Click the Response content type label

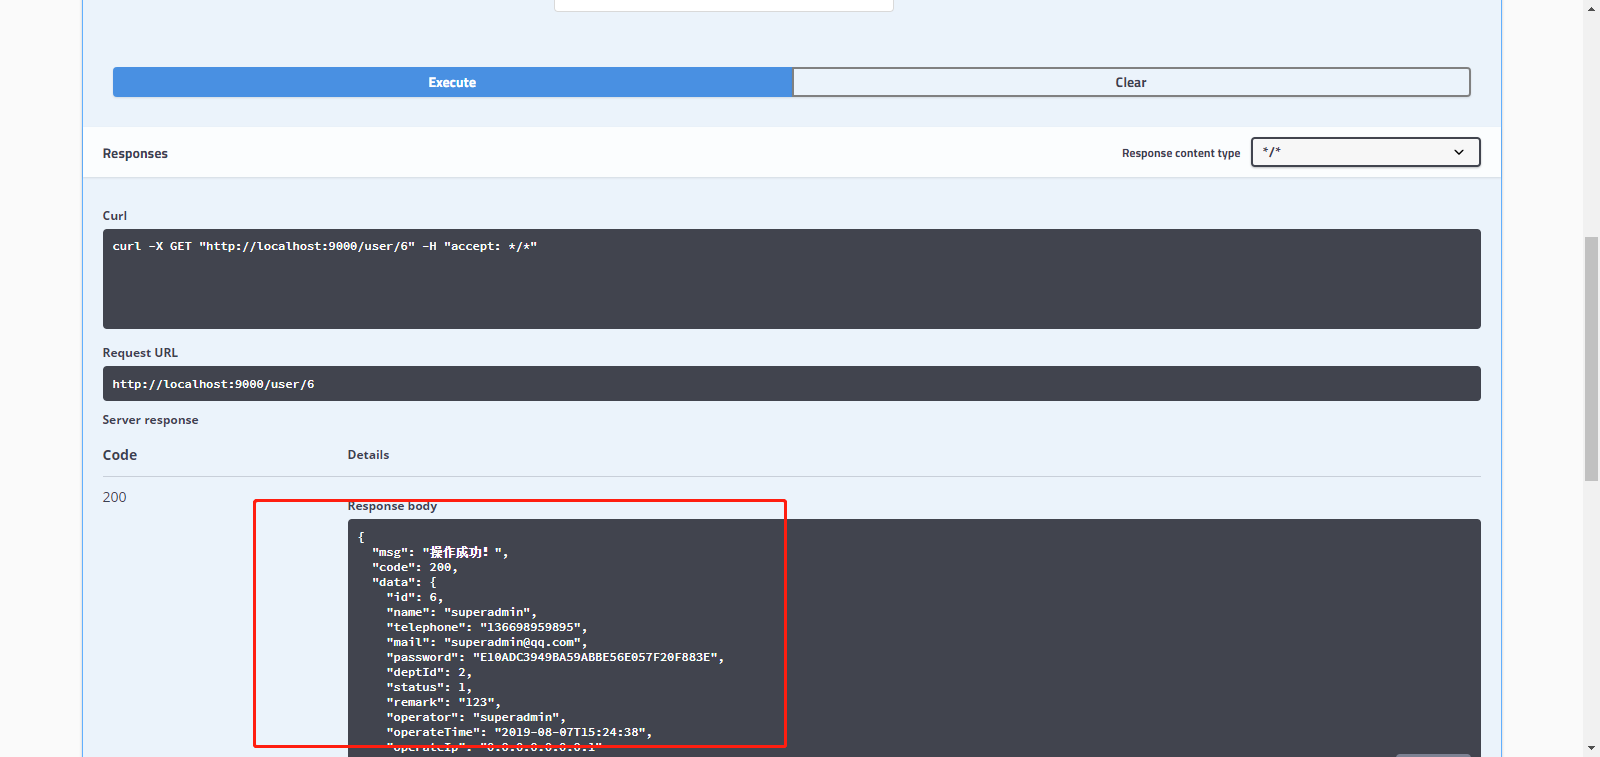[x=1181, y=153]
